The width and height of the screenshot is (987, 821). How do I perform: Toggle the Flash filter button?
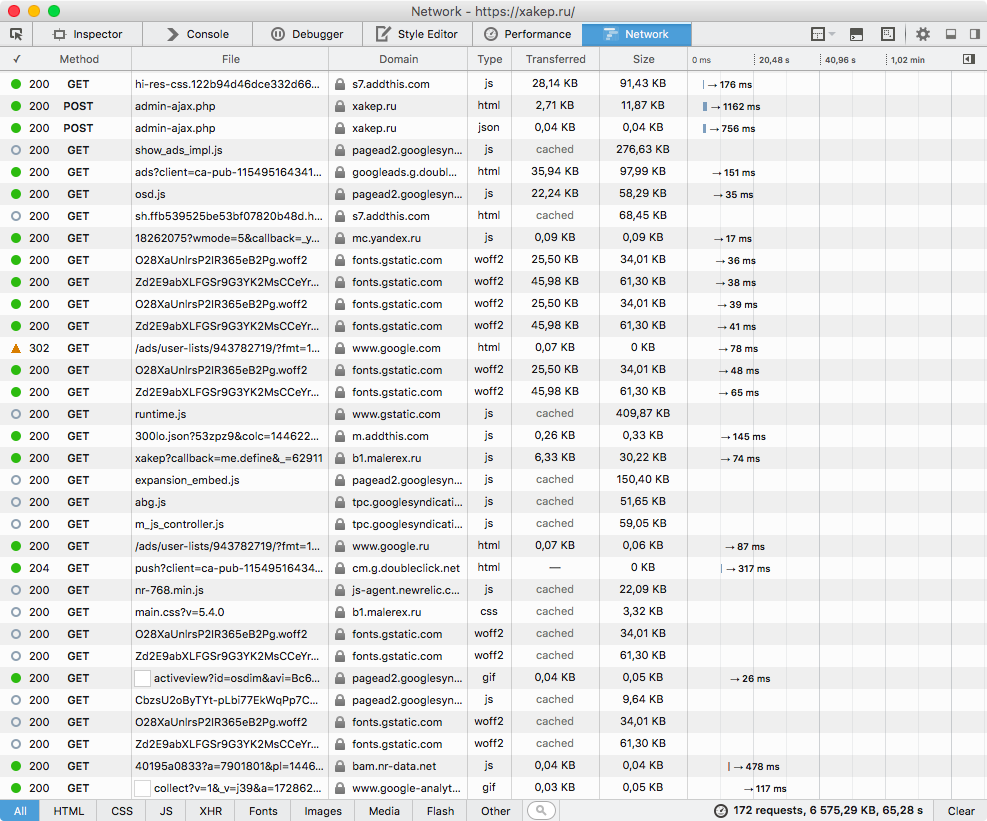pyautogui.click(x=440, y=811)
